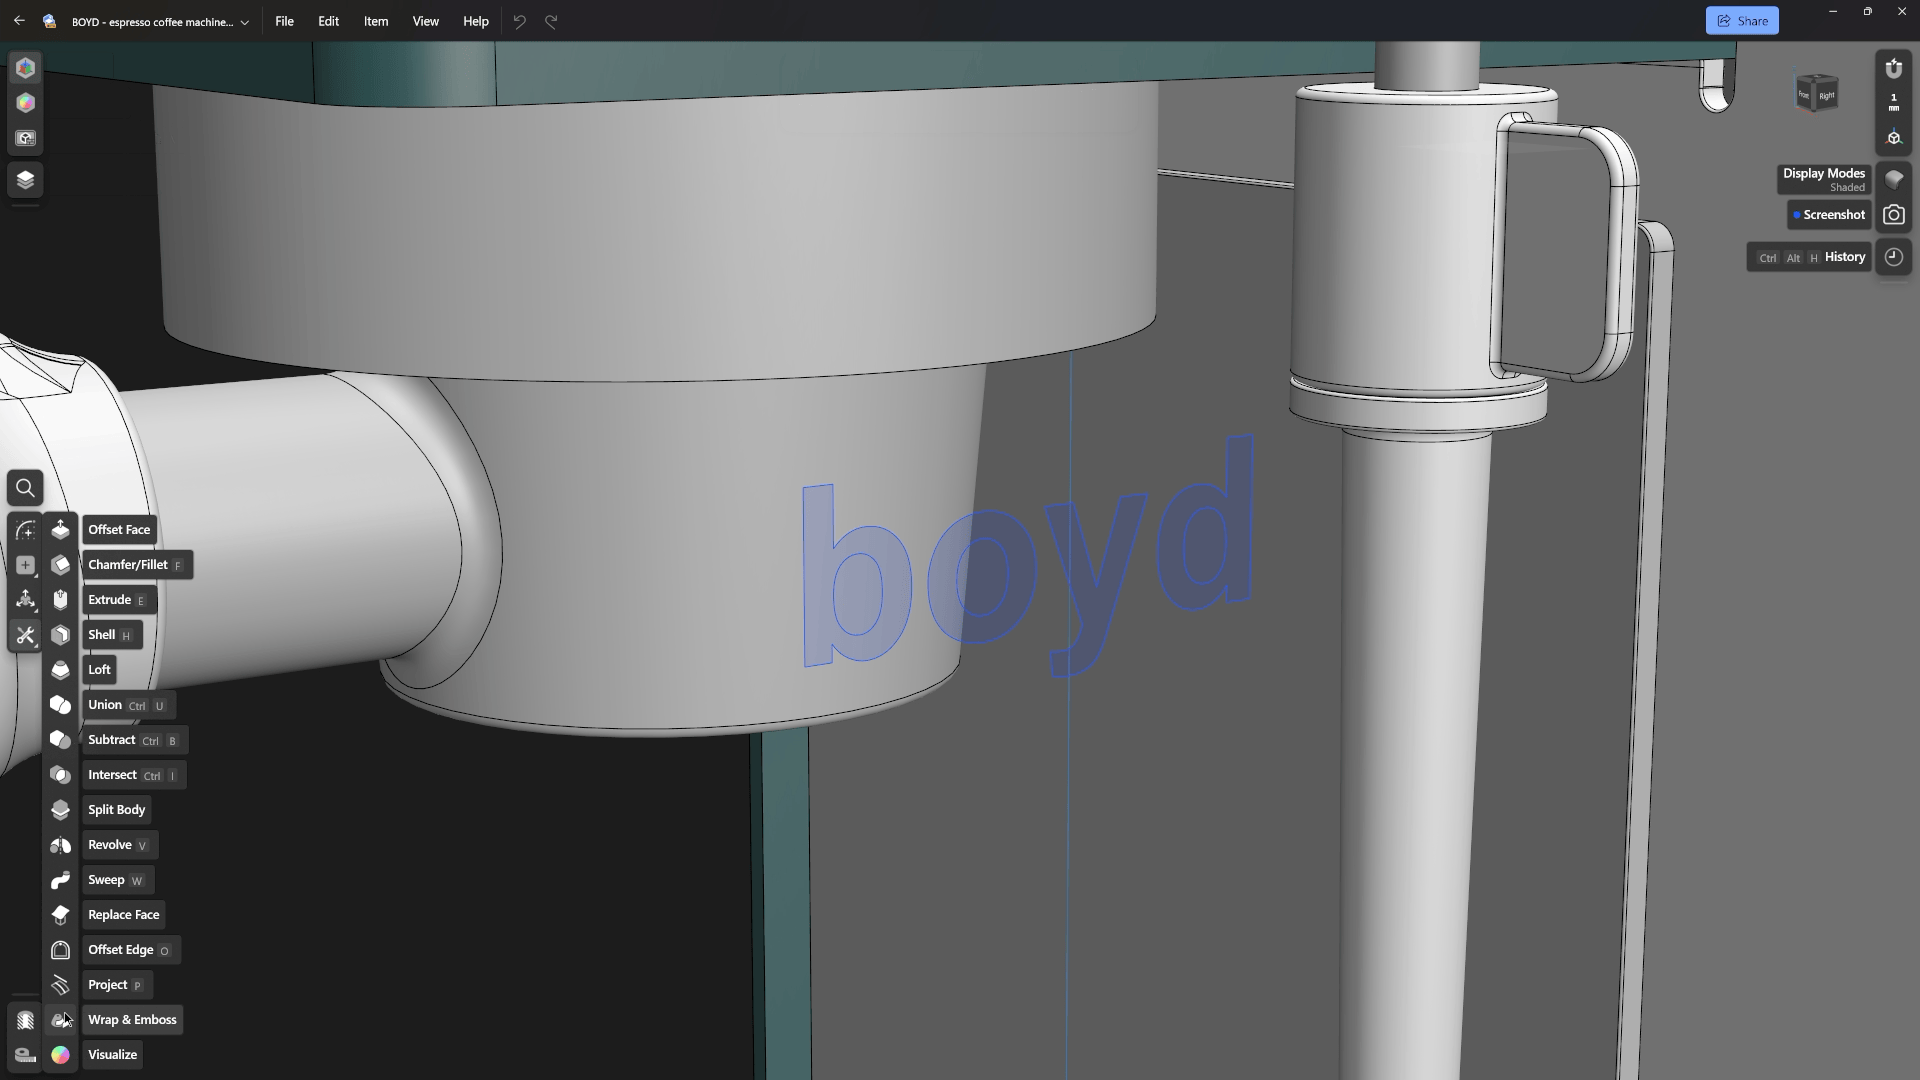Click the striped section view icon
Image resolution: width=1920 pixels, height=1080 pixels.
coord(25,1020)
